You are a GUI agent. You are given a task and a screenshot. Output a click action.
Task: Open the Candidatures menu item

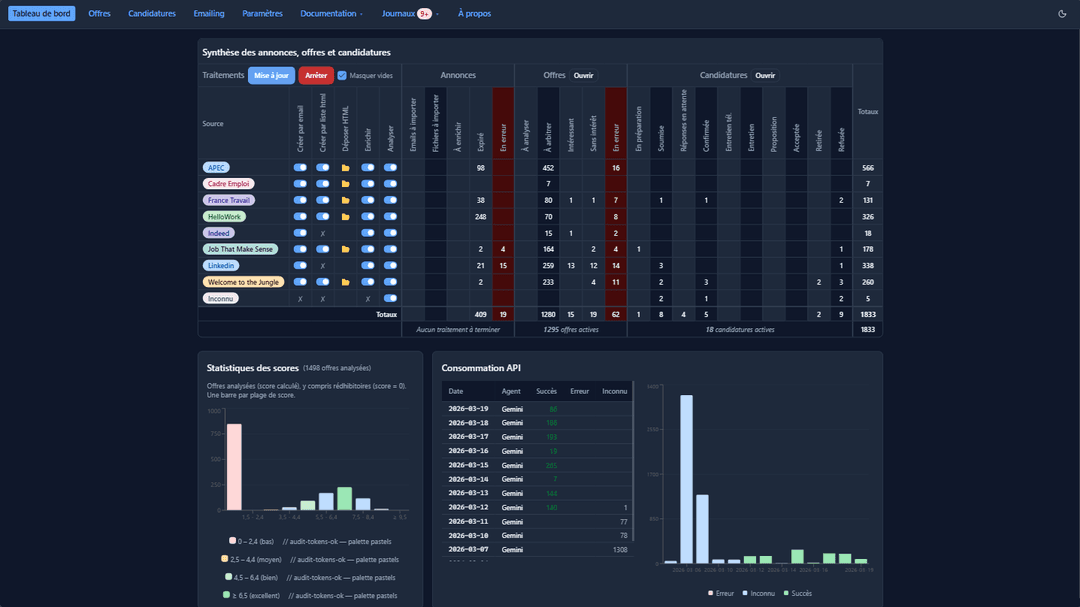click(x=152, y=14)
